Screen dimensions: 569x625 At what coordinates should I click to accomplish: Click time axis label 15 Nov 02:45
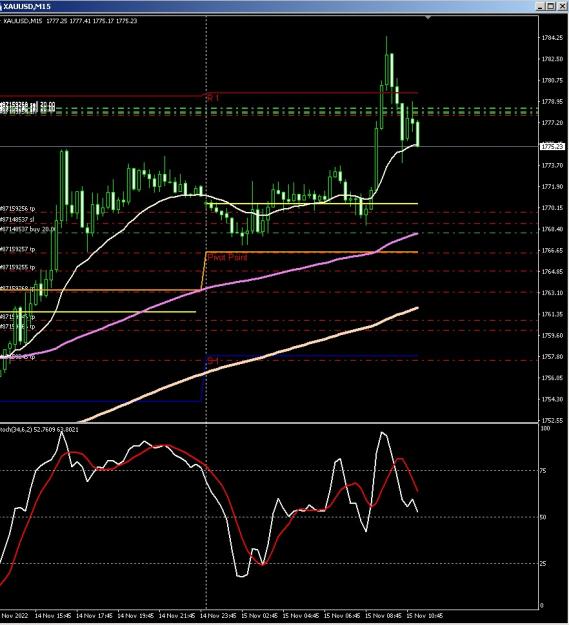260,616
